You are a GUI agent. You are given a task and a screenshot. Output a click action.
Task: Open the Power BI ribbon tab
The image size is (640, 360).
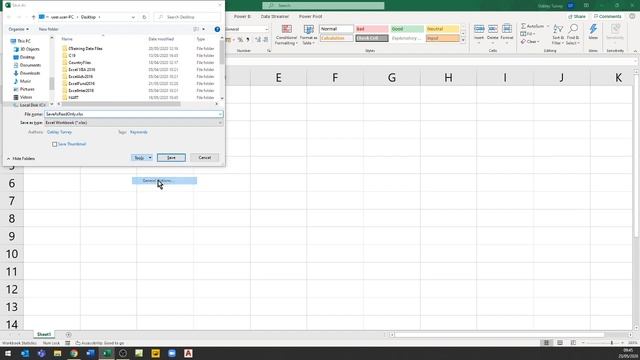click(x=242, y=16)
